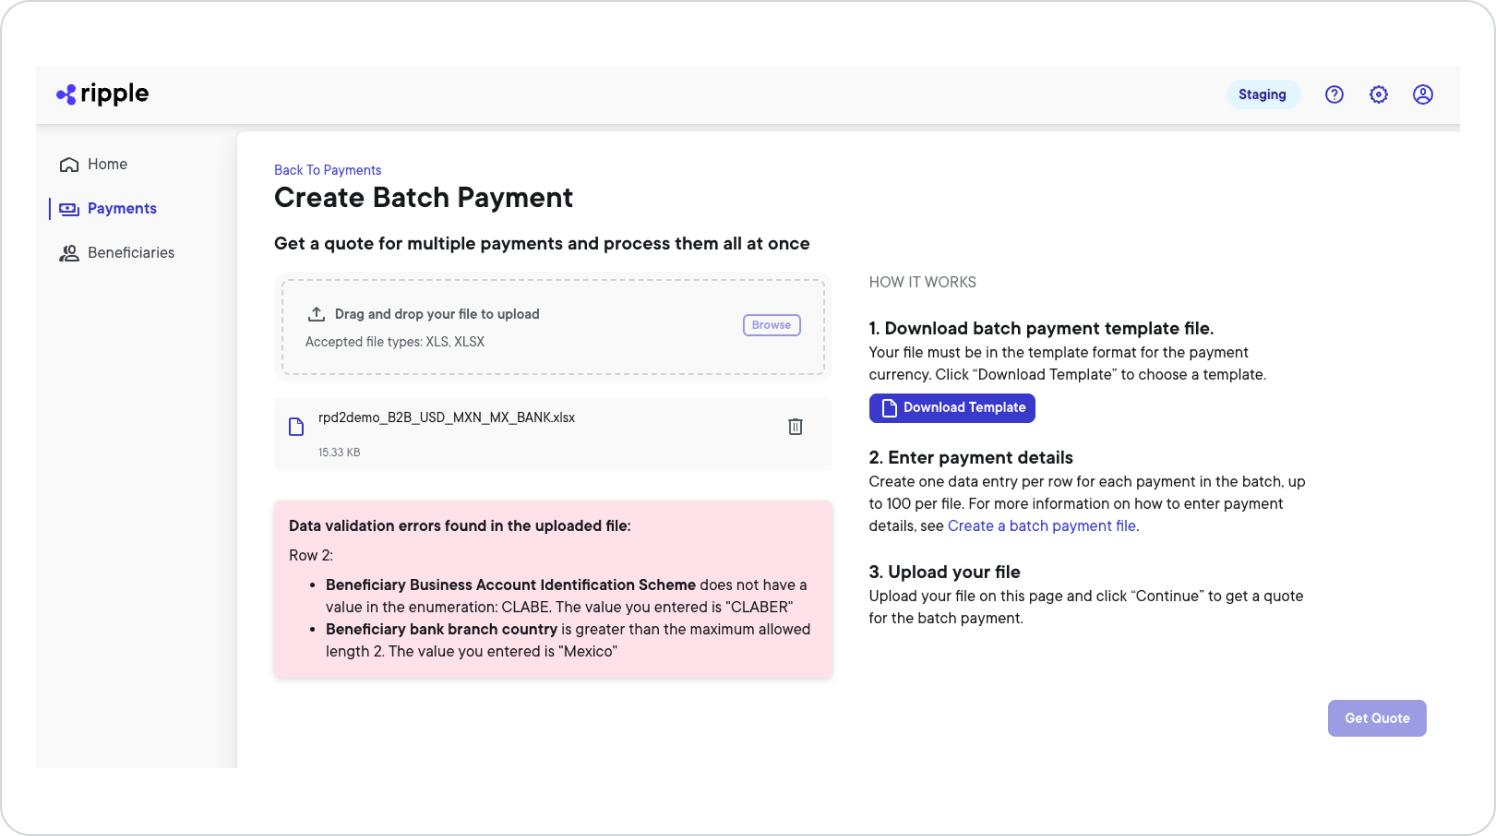1496x836 pixels.
Task: Click the Download Template button
Action: click(x=952, y=407)
